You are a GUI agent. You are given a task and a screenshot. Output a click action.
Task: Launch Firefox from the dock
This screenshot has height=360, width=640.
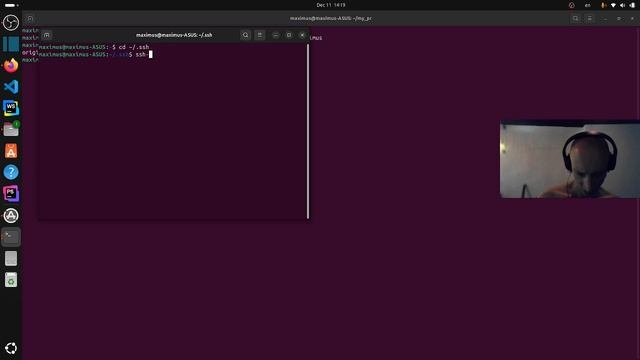pos(11,65)
